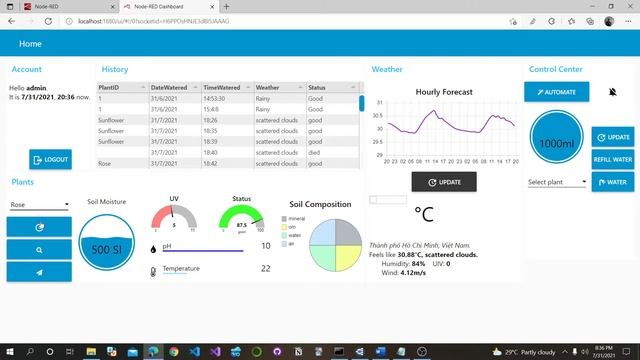This screenshot has width=640, height=360.
Task: Click the 1000ml water level gauge
Action: [x=556, y=137]
